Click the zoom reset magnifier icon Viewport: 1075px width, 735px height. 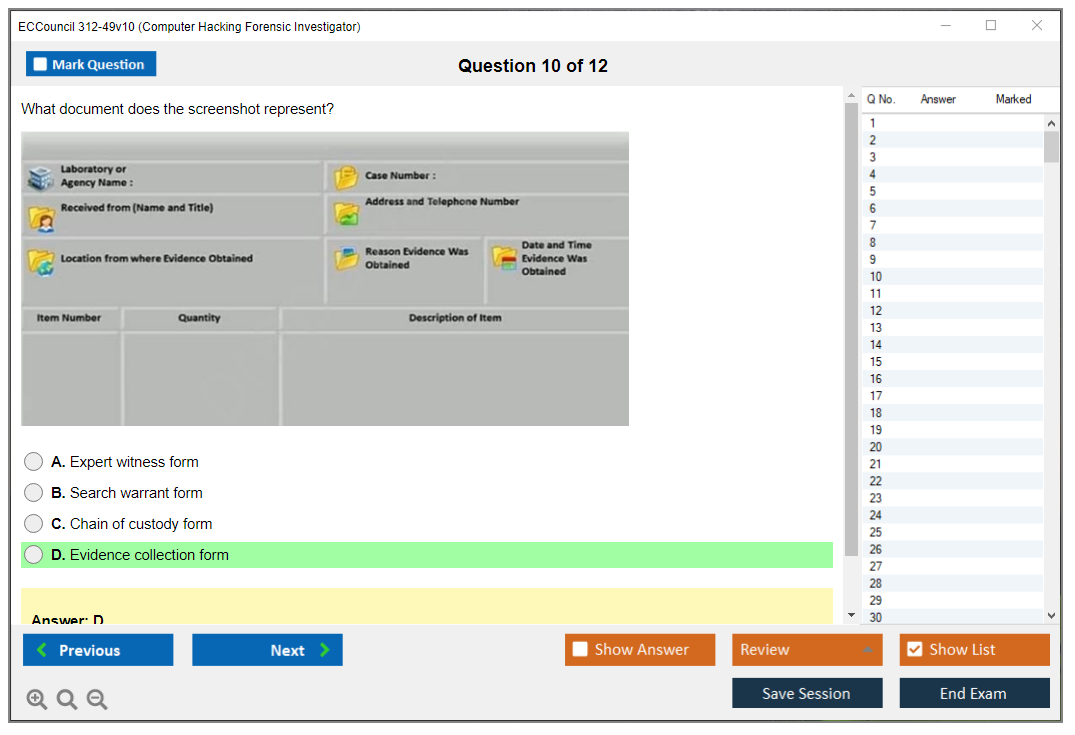67,700
